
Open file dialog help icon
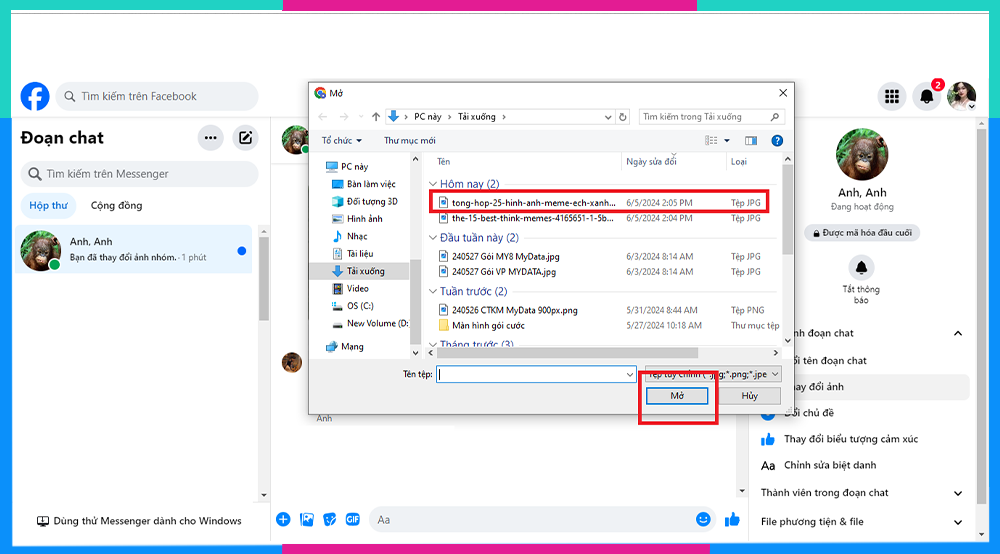777,141
